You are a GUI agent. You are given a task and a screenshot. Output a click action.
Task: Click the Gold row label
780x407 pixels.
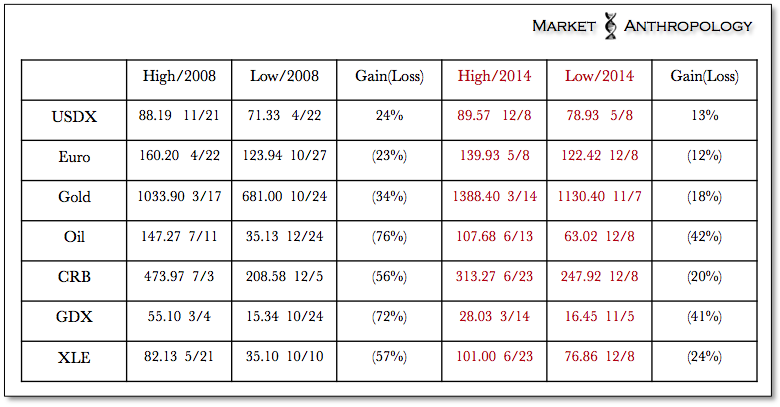[73, 197]
